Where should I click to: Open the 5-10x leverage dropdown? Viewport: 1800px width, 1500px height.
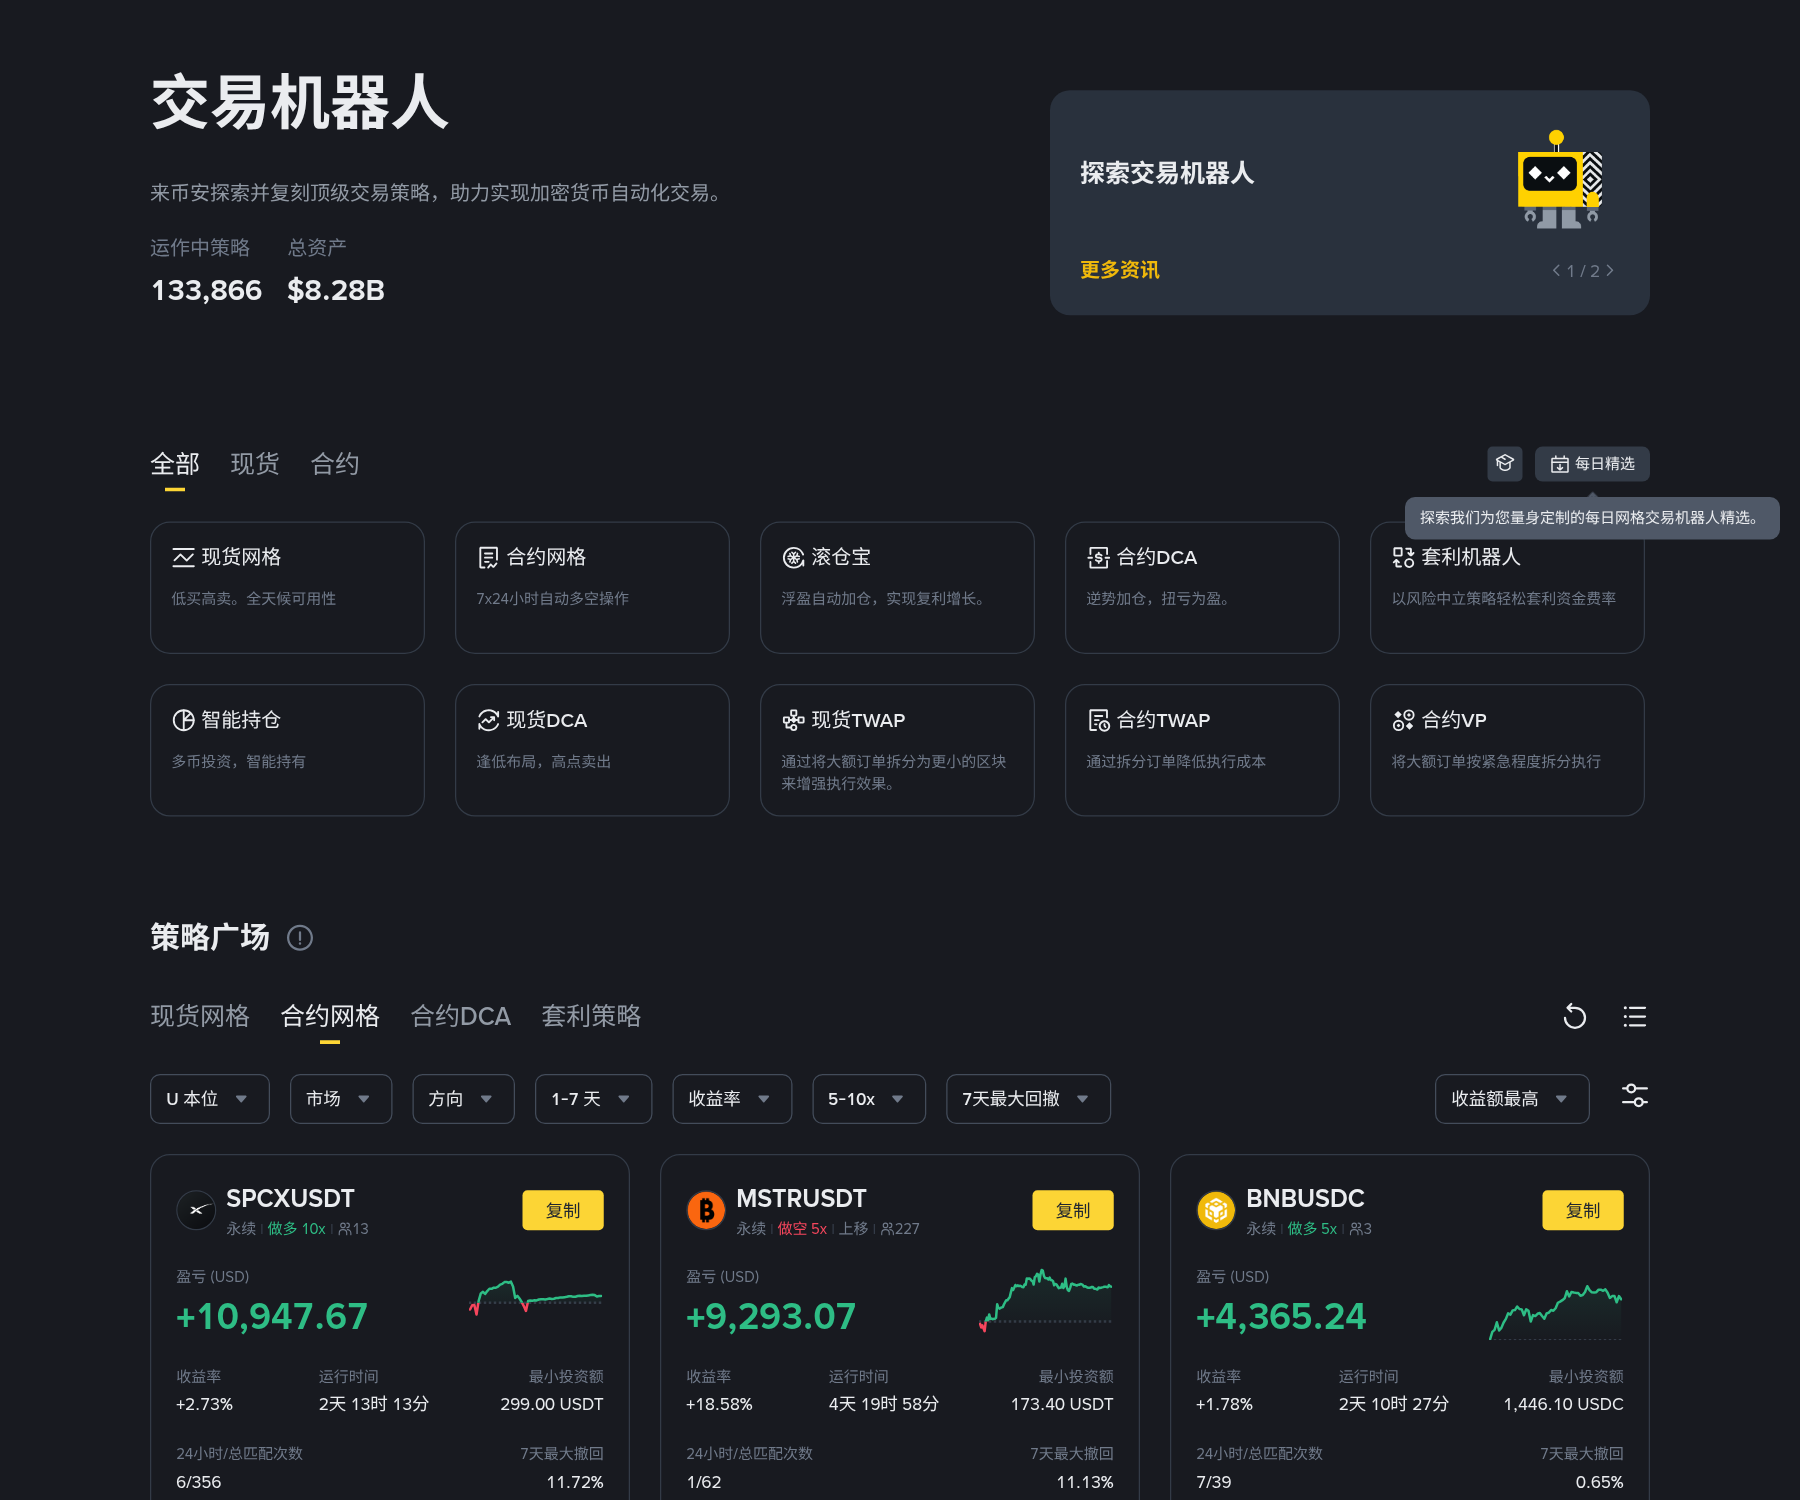click(868, 1099)
